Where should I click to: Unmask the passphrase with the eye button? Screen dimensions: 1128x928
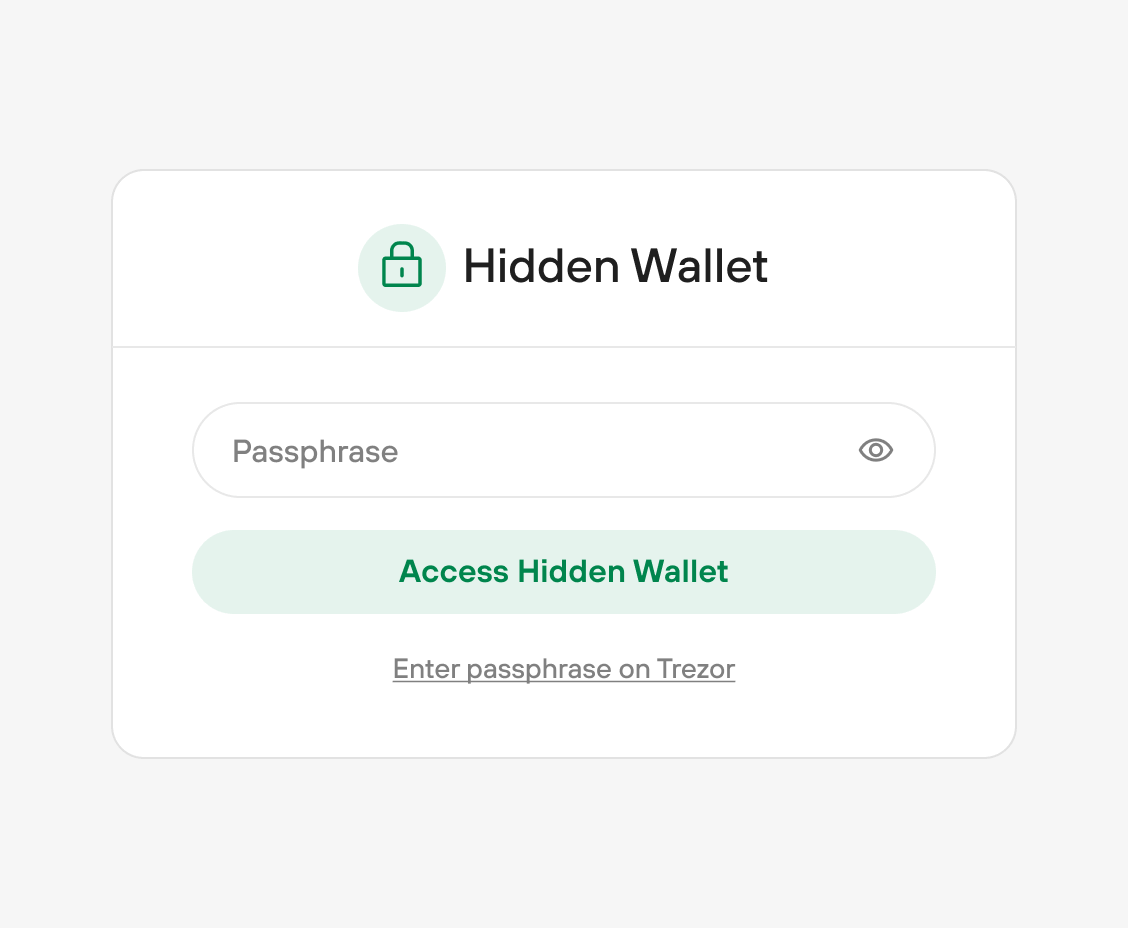(x=875, y=450)
